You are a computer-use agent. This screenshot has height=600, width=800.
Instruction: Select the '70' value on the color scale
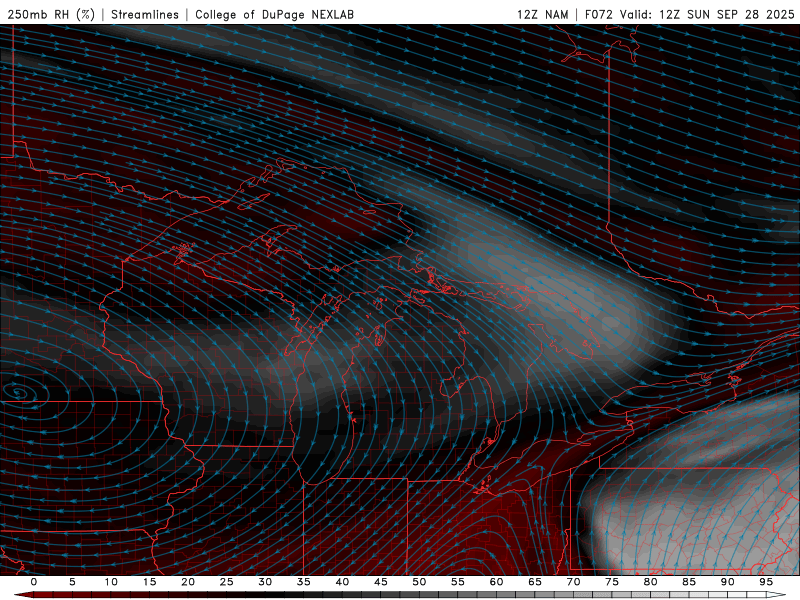(x=573, y=582)
